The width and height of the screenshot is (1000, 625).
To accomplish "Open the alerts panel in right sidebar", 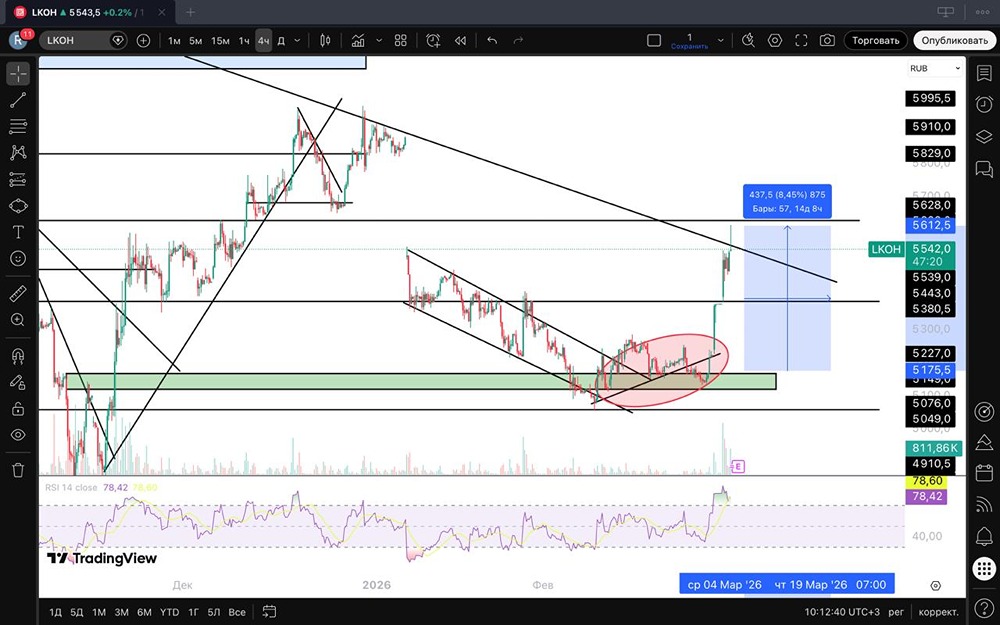I will [984, 105].
